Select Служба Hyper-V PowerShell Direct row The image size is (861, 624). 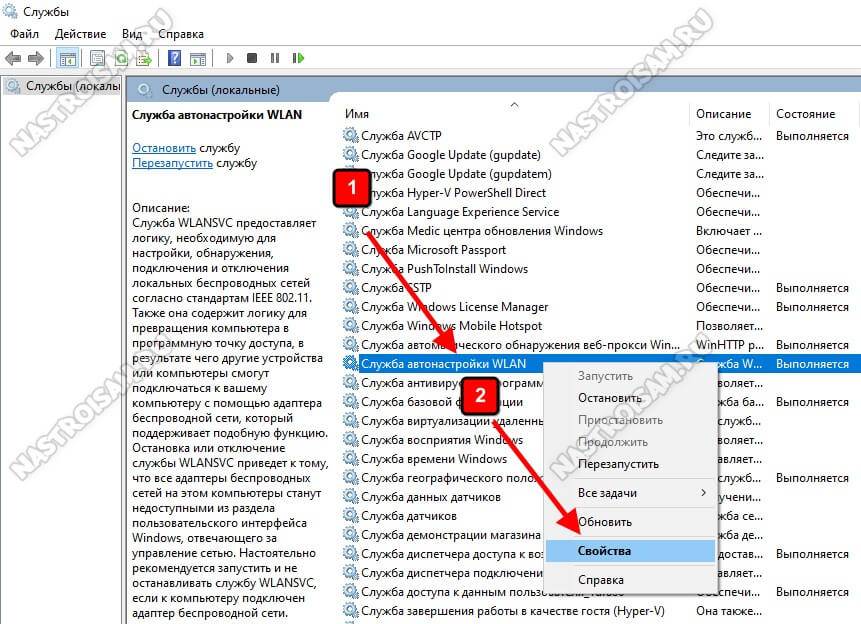pyautogui.click(x=454, y=193)
